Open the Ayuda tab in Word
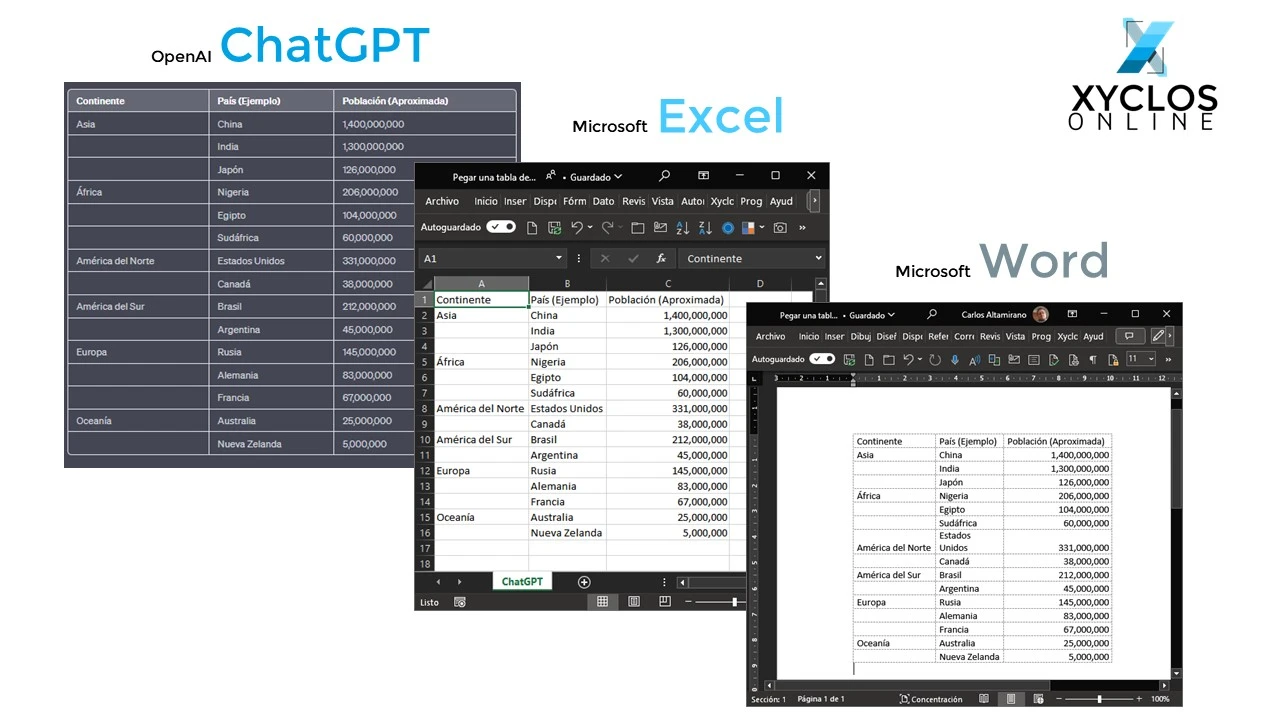This screenshot has width=1280, height=720. point(1093,337)
